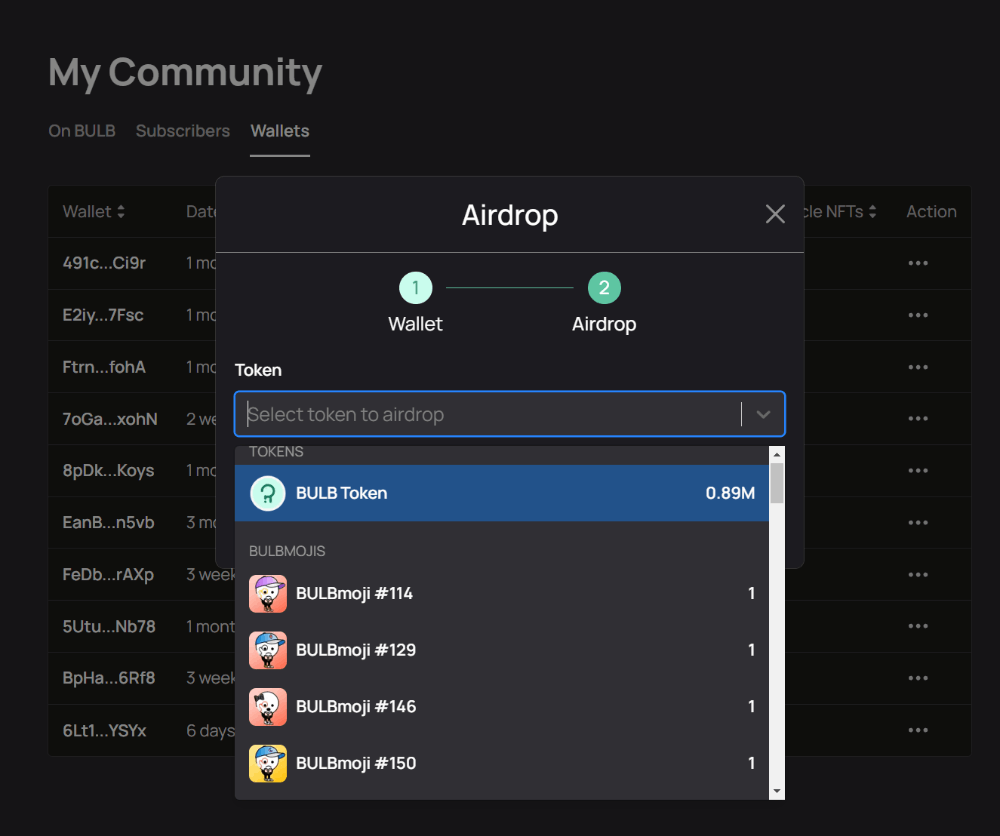
Task: Open actions menu for wallet 6Lt1...YSYx
Action: pos(918,730)
